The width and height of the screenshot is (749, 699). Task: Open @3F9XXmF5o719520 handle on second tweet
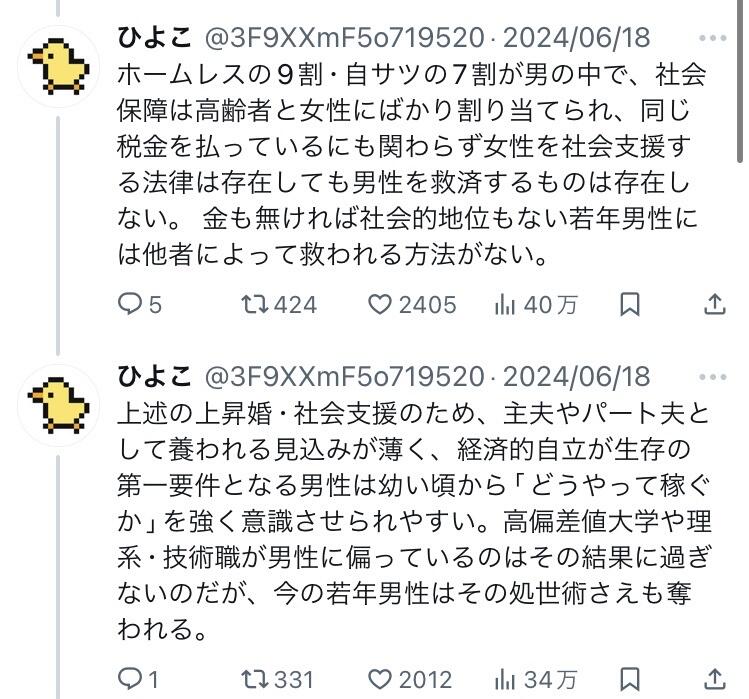click(344, 377)
